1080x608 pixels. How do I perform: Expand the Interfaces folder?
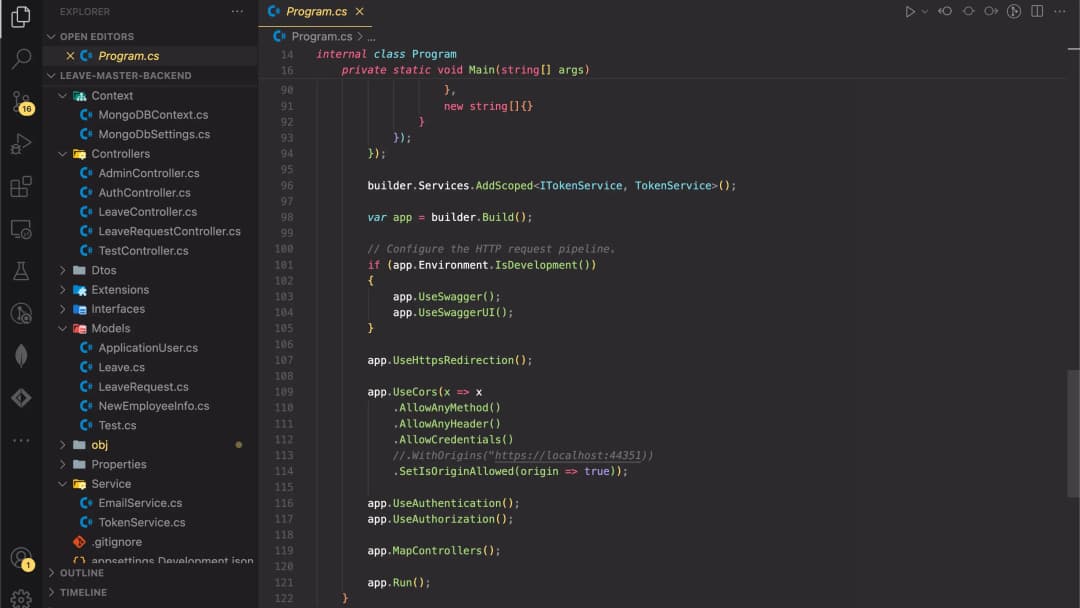click(x=63, y=308)
